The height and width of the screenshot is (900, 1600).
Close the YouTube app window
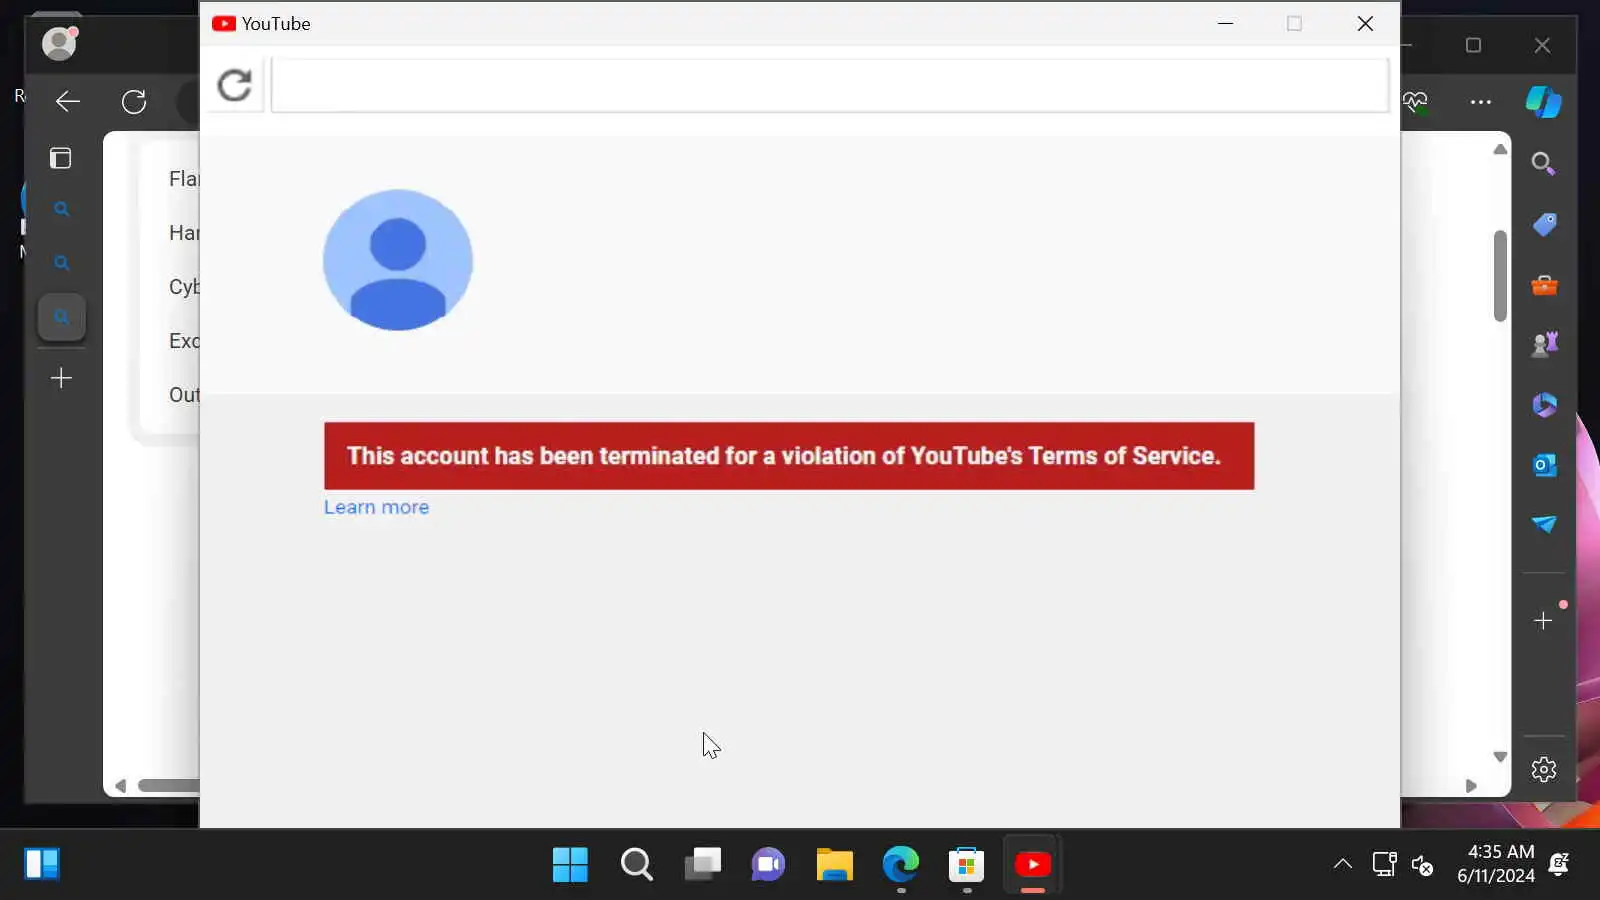pos(1365,23)
